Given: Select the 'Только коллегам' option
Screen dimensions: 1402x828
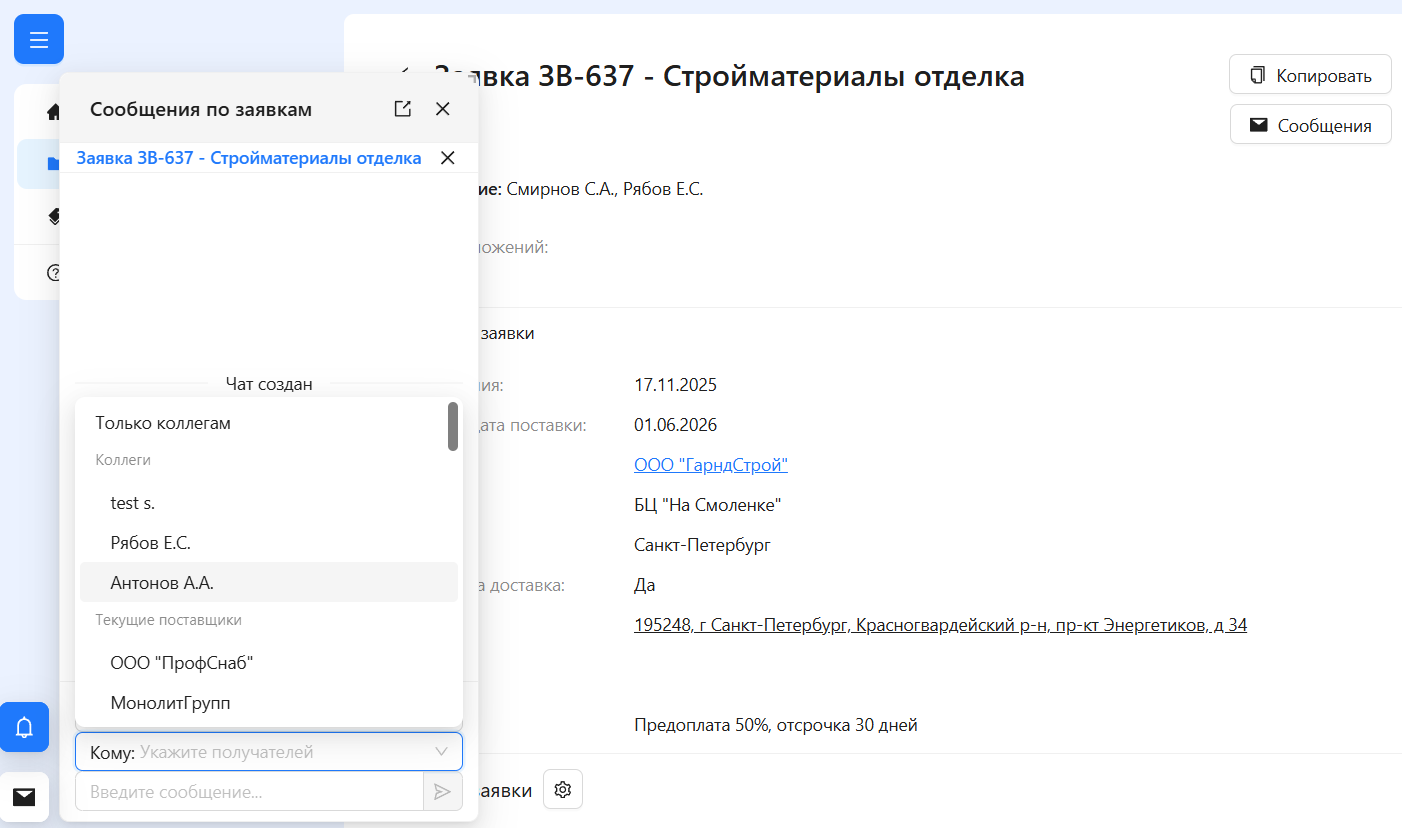Looking at the screenshot, I should click(163, 422).
